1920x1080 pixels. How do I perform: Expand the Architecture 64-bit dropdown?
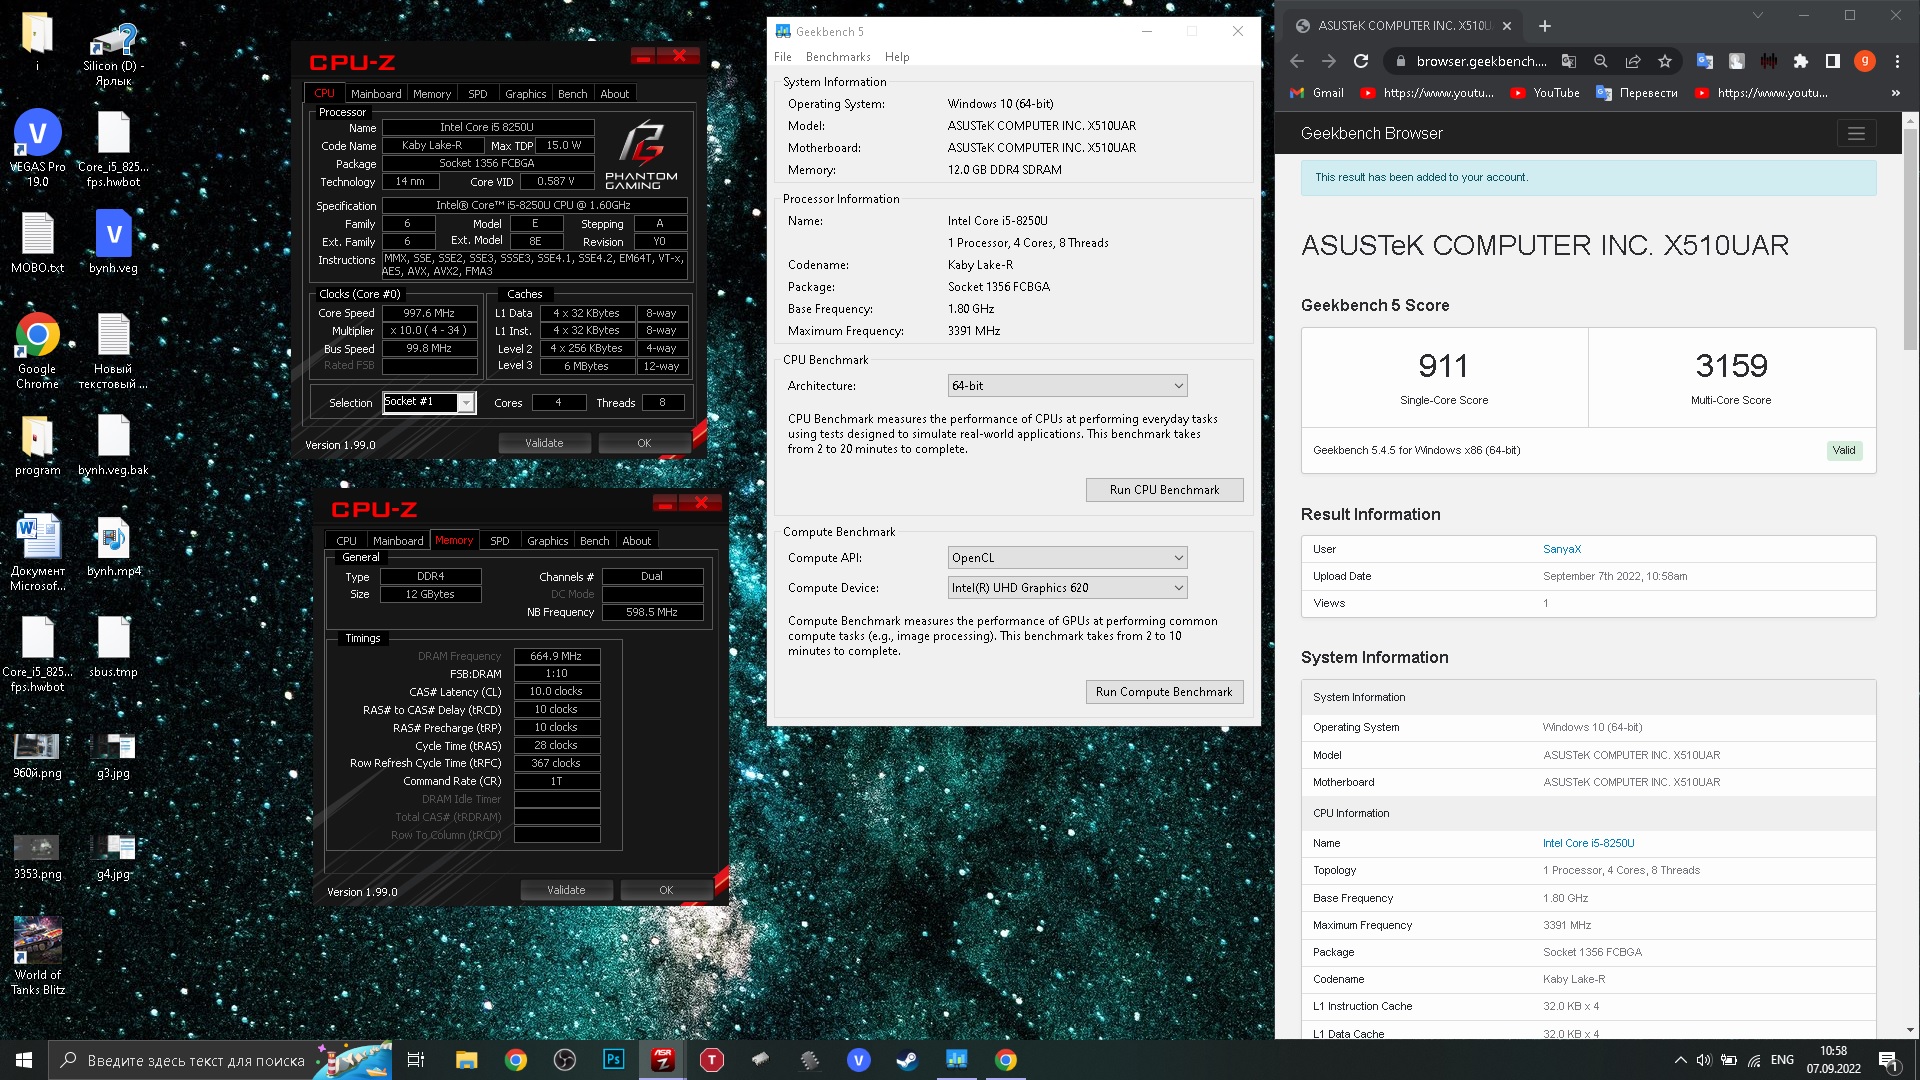click(x=1067, y=386)
